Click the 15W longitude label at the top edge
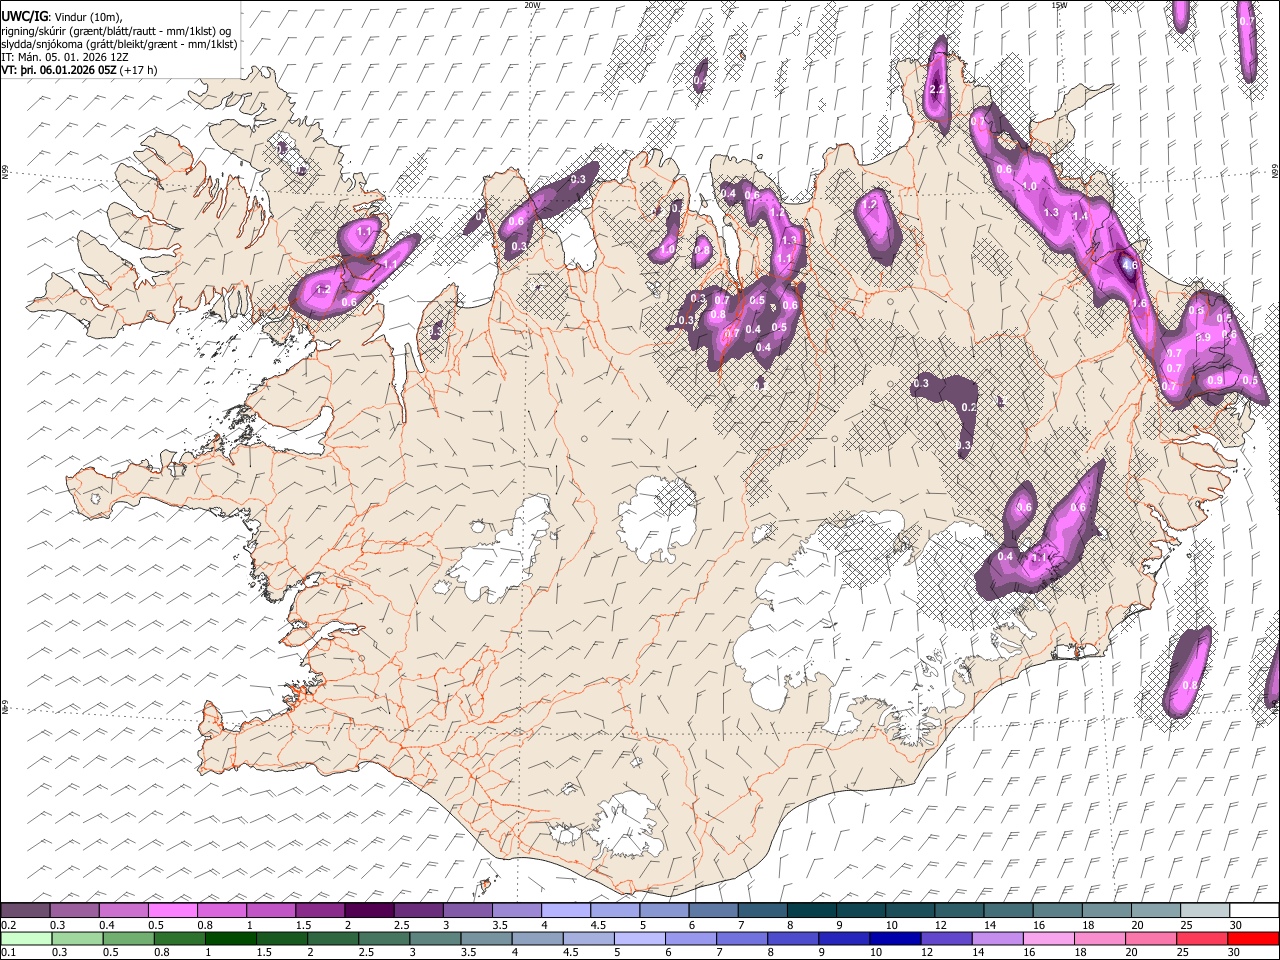 [1058, 5]
